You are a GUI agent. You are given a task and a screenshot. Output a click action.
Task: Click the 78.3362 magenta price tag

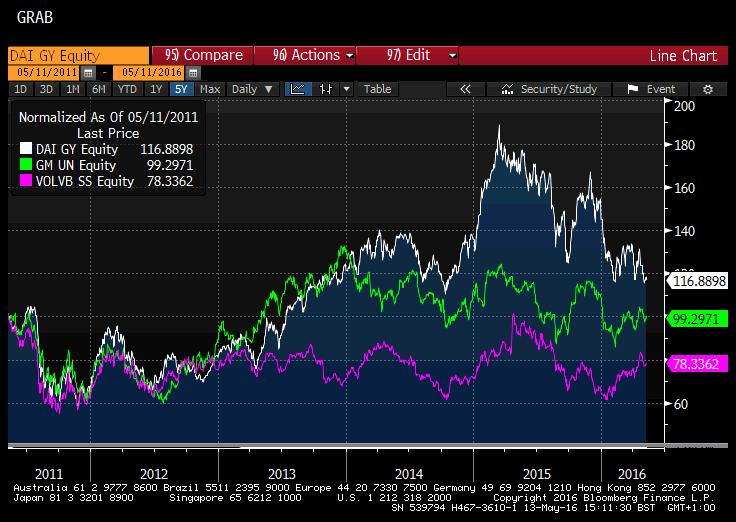pos(697,364)
